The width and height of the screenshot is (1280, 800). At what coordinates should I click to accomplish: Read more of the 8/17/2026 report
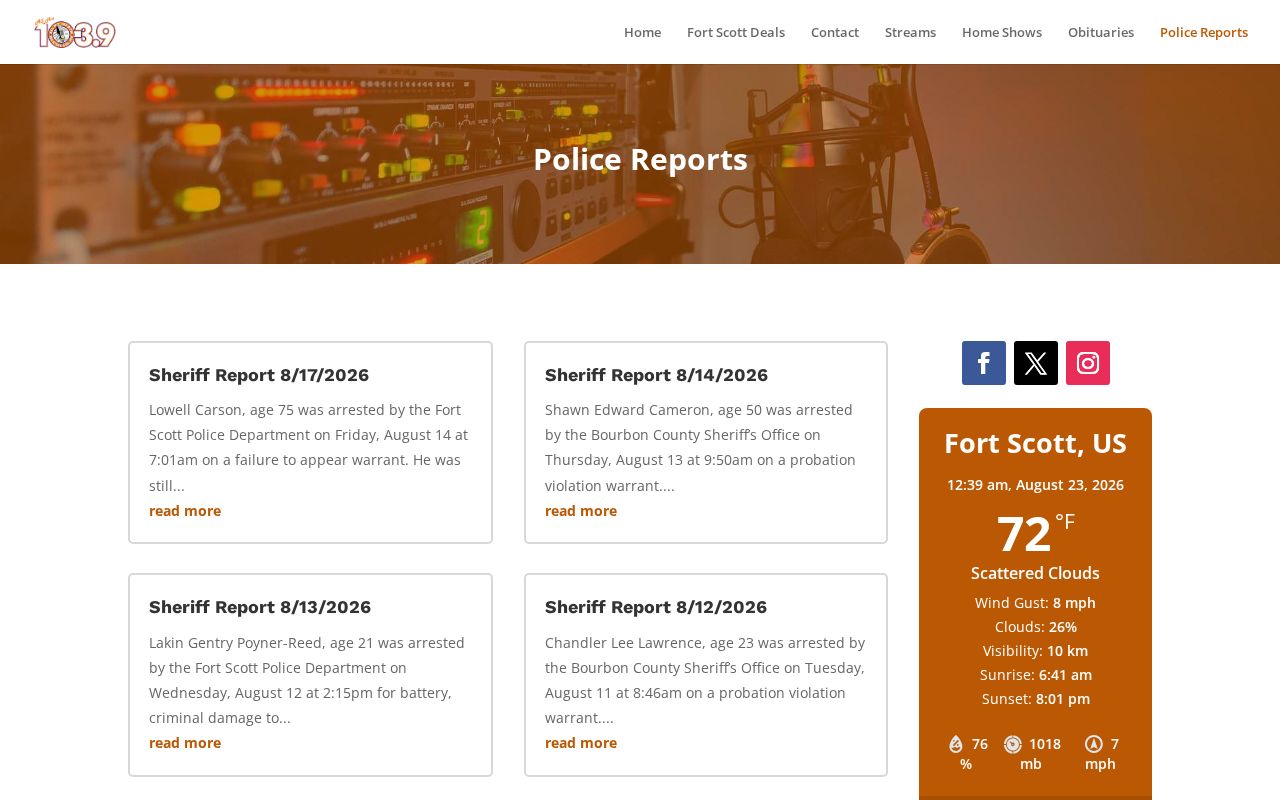pyautogui.click(x=185, y=511)
